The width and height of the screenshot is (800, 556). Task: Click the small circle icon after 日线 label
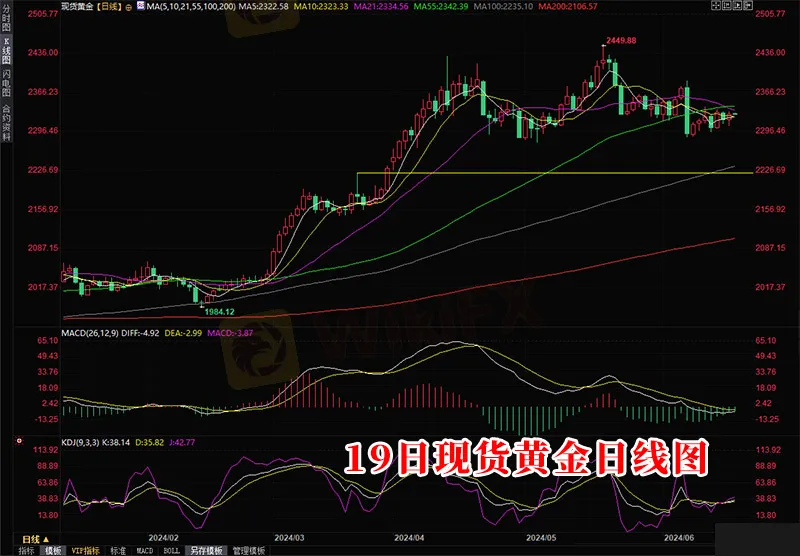coord(128,7)
